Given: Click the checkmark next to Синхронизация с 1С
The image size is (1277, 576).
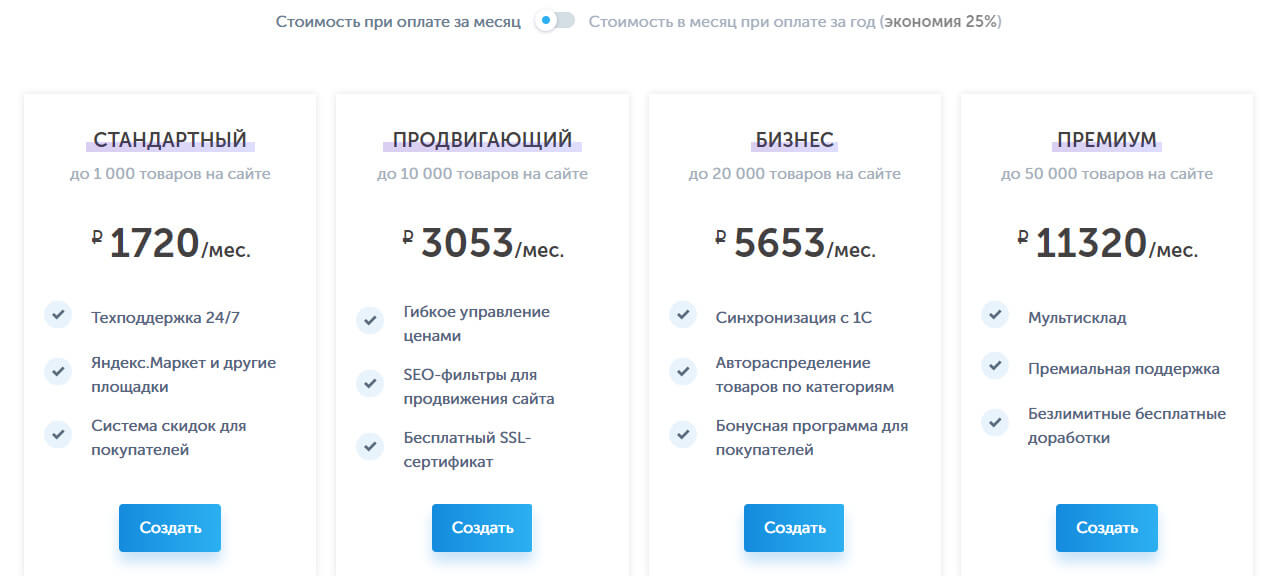Looking at the screenshot, I should pyautogui.click(x=682, y=314).
